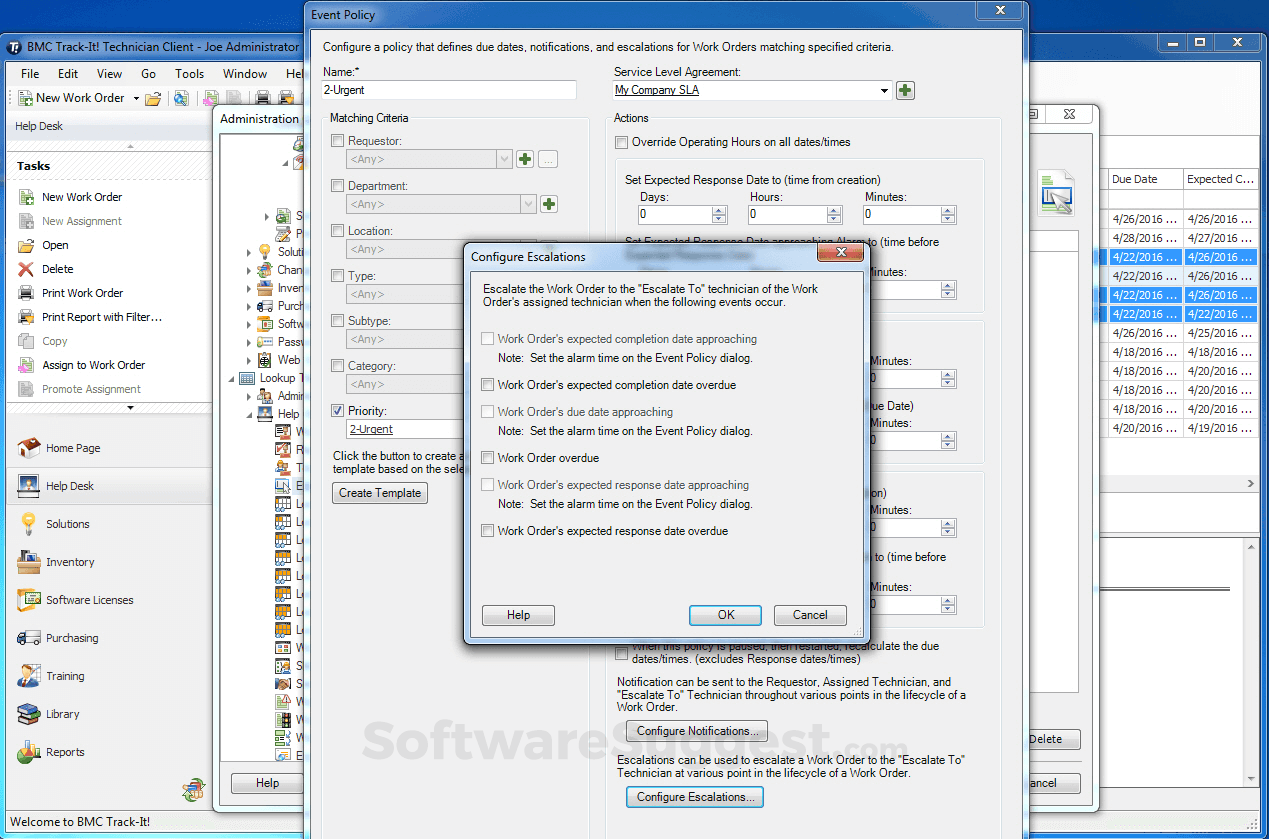Click the Name field containing 2-Urgent
Image resolution: width=1269 pixels, height=839 pixels.
[x=449, y=90]
